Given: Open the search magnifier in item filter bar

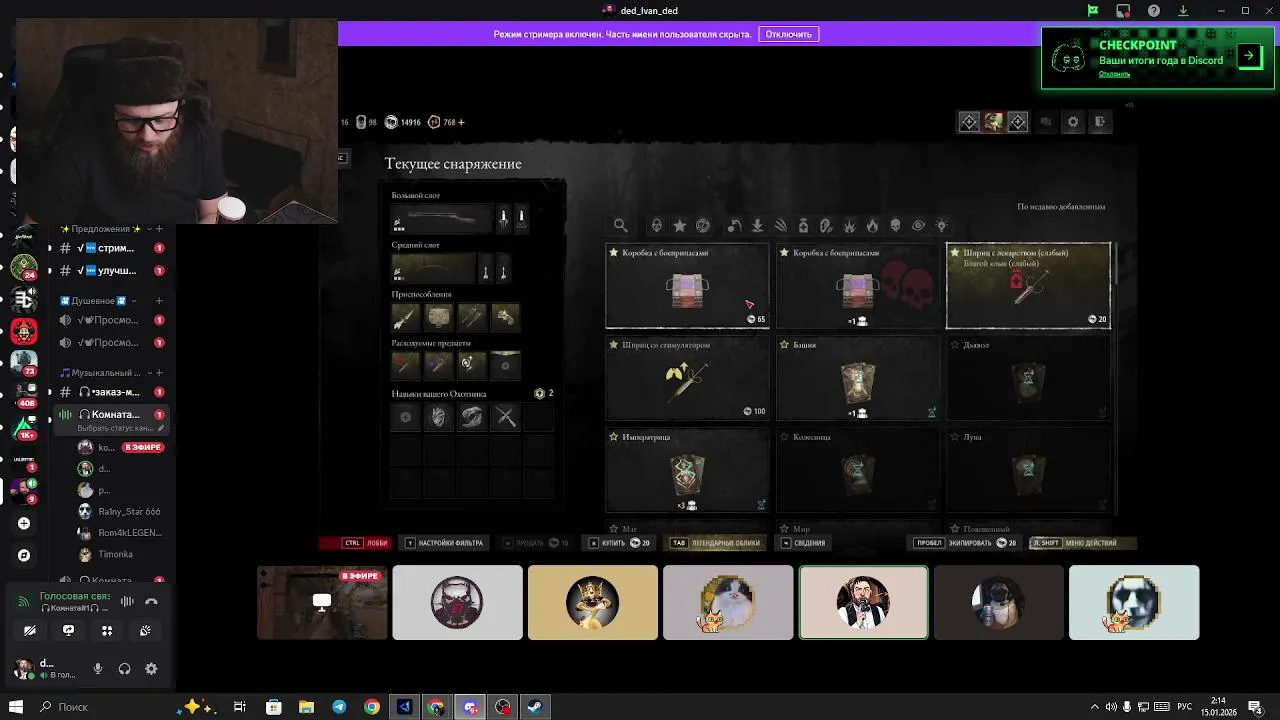Looking at the screenshot, I should pos(621,226).
